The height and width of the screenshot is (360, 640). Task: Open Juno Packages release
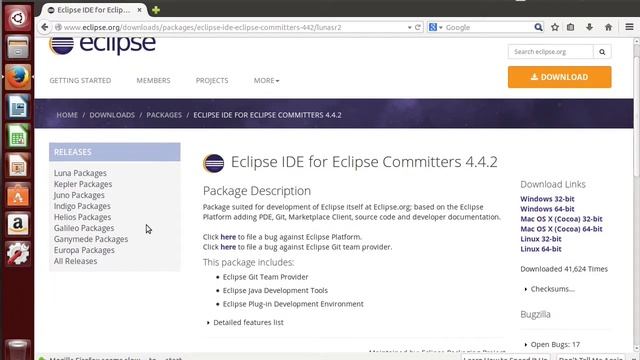[79, 195]
